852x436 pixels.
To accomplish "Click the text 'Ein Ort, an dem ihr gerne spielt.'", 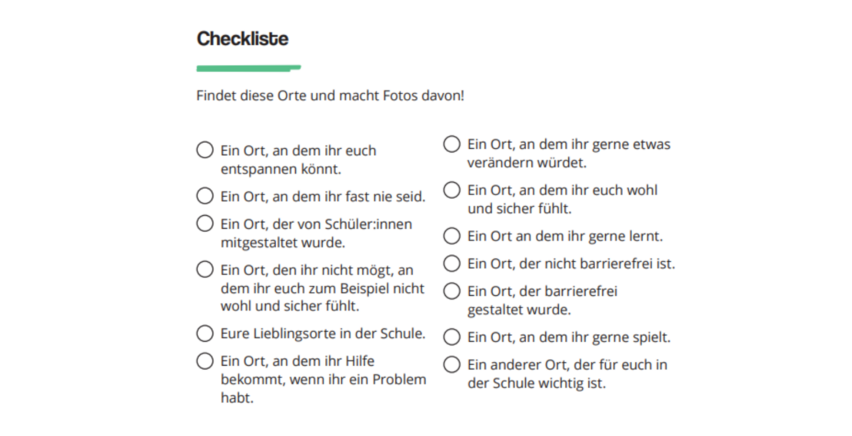I will (569, 338).
